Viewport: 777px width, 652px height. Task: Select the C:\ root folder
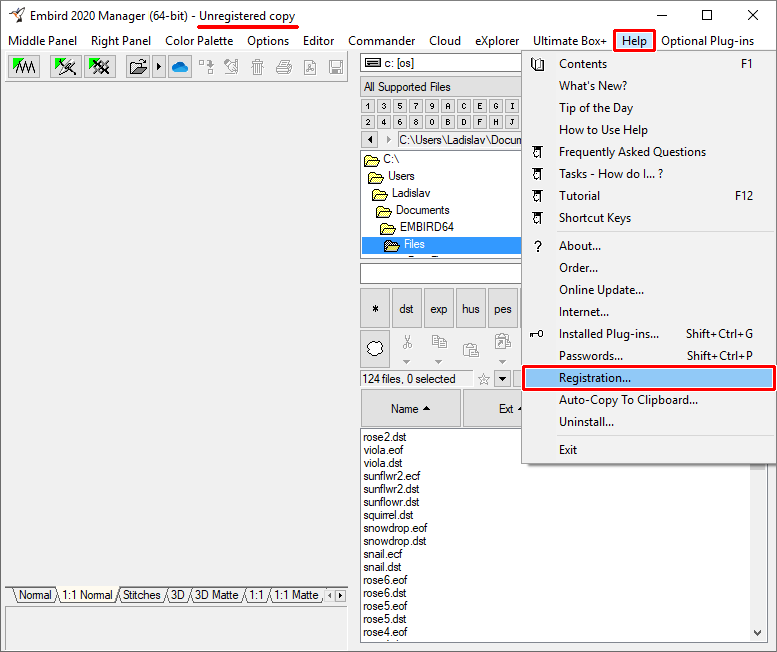(x=382, y=159)
